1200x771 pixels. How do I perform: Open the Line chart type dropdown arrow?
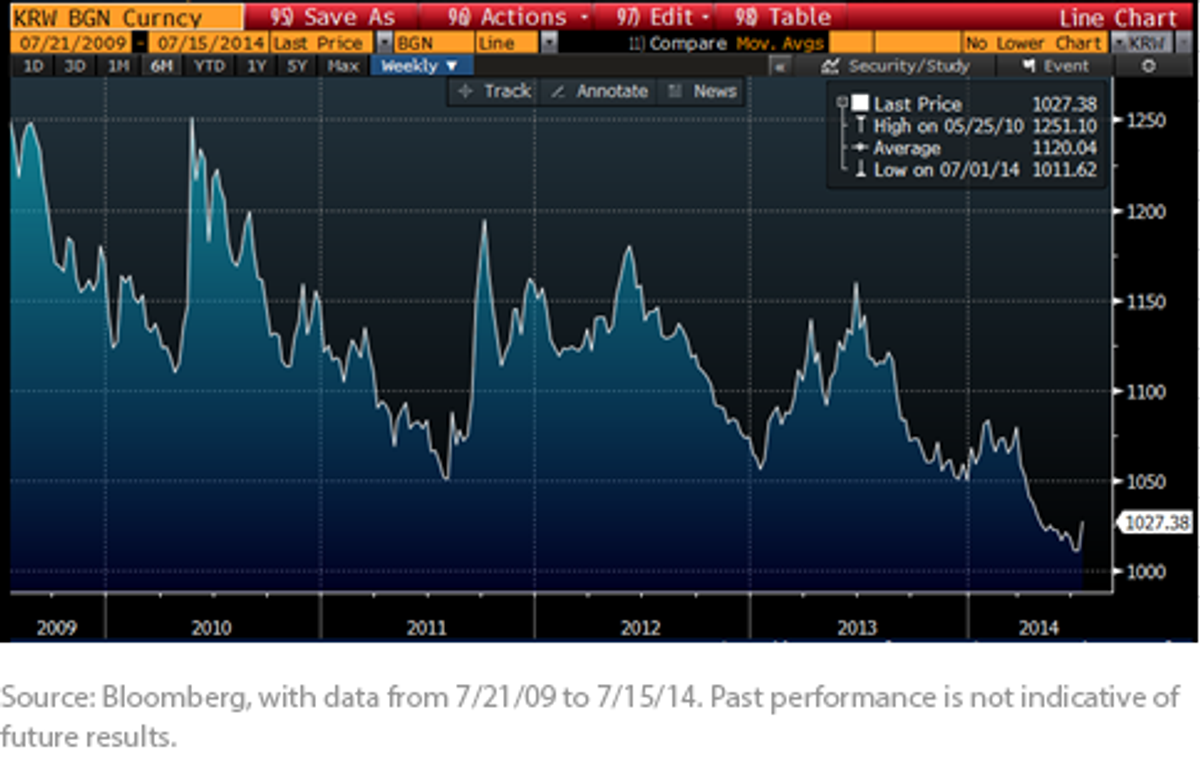coord(548,44)
